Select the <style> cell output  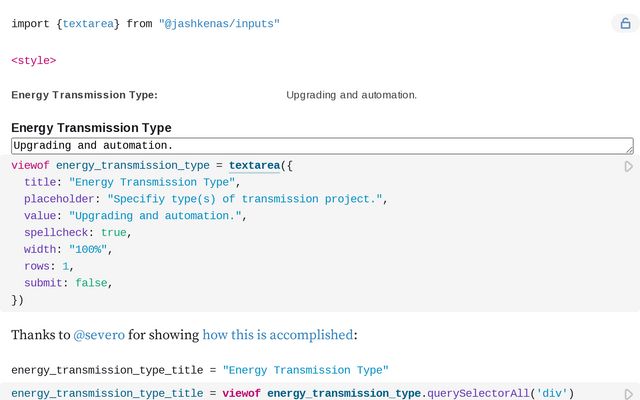(x=33, y=60)
